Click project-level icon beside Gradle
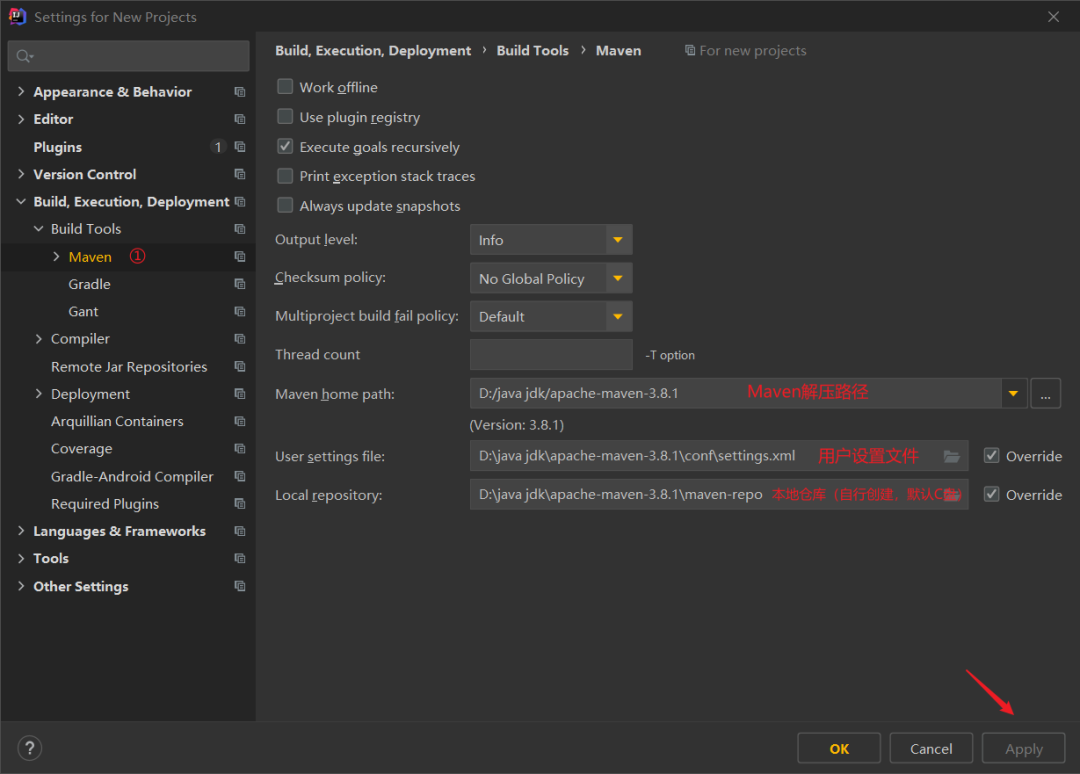Screen dimensions: 1080x774 [x=240, y=284]
